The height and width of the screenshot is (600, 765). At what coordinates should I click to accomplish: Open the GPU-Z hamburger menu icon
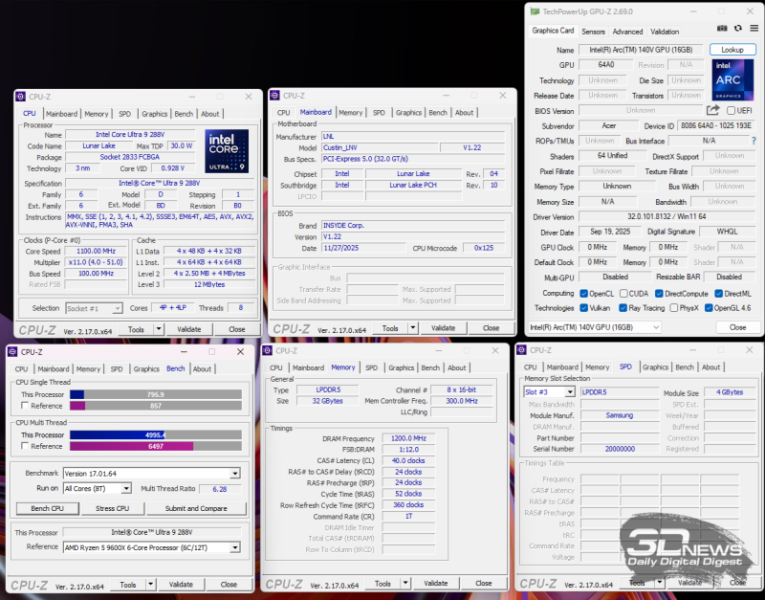(x=754, y=28)
